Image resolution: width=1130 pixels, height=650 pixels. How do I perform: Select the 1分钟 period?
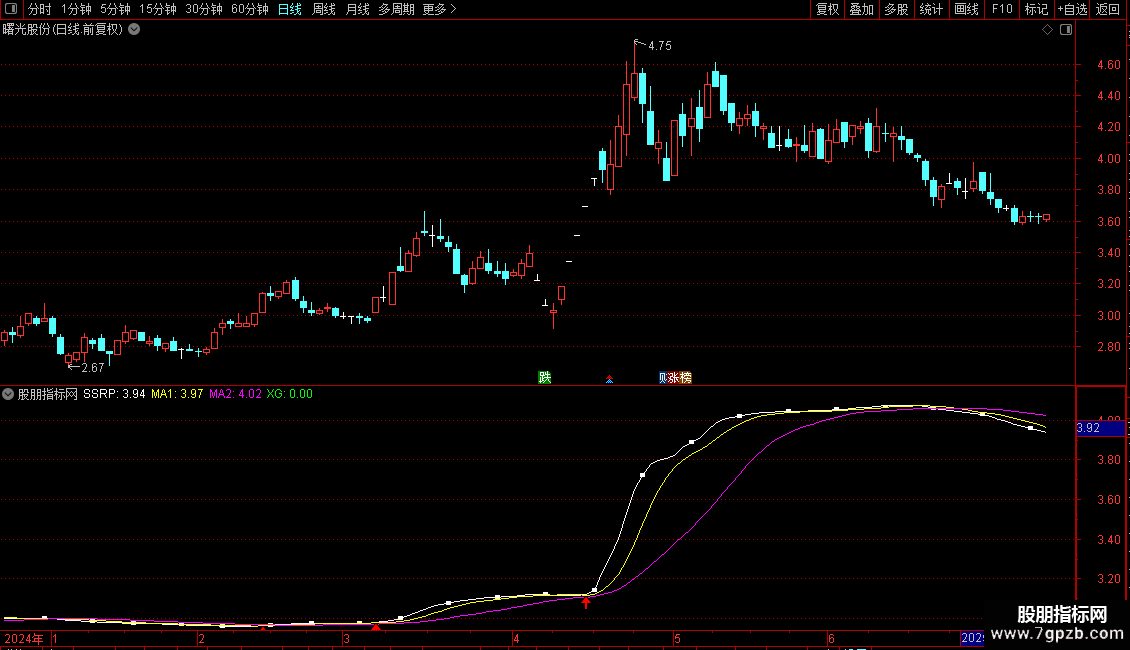(76, 9)
